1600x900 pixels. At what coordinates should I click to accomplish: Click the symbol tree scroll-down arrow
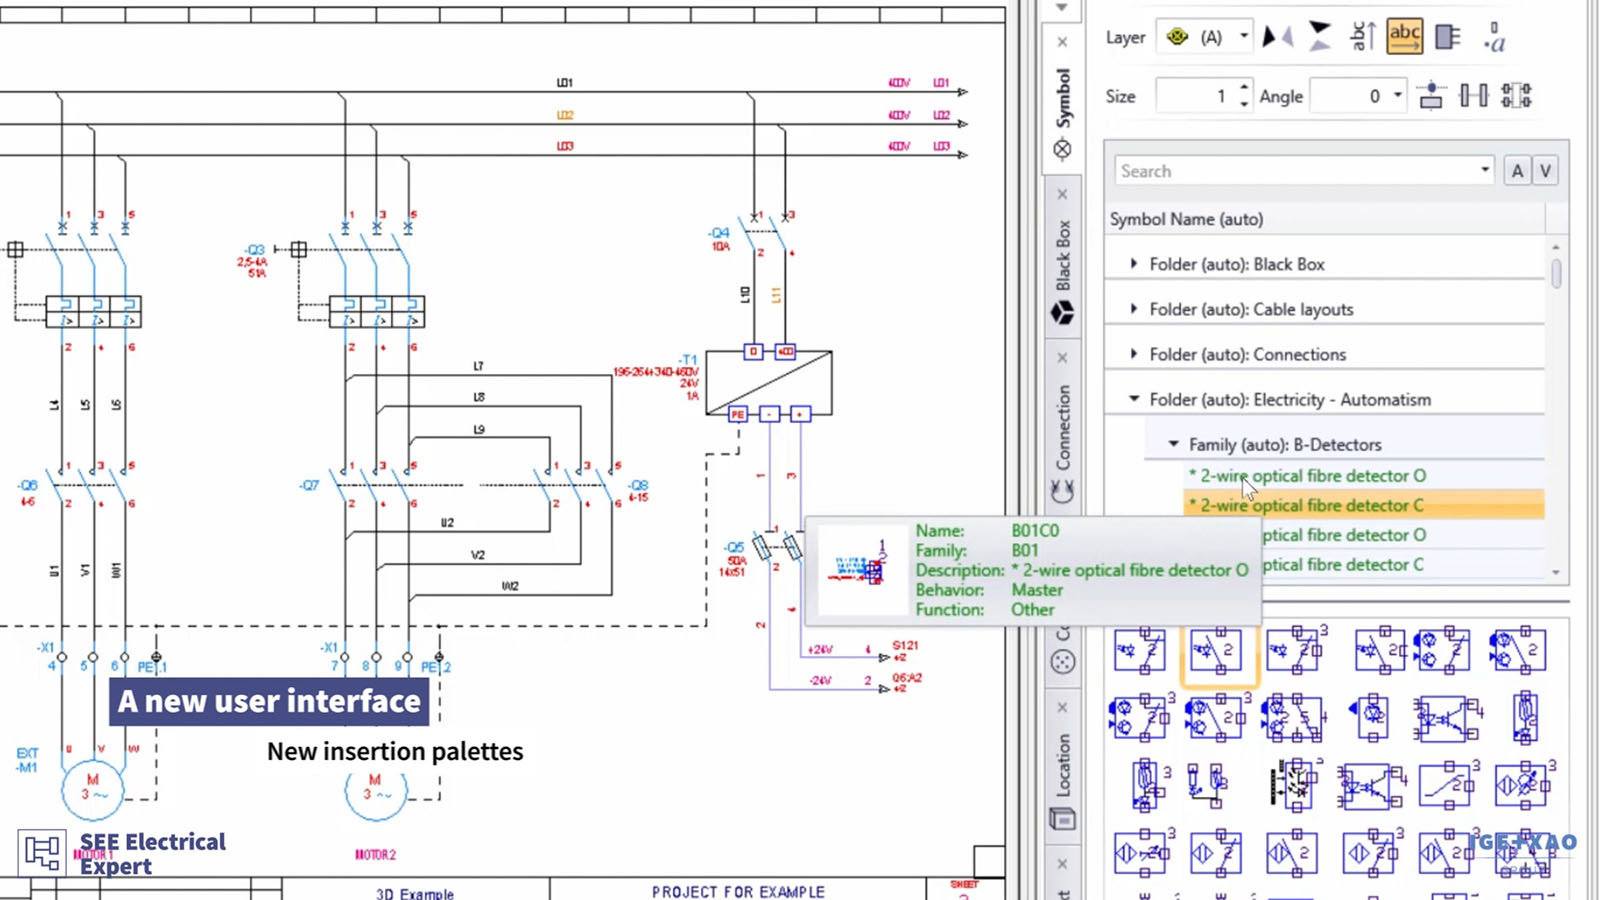tap(1556, 572)
